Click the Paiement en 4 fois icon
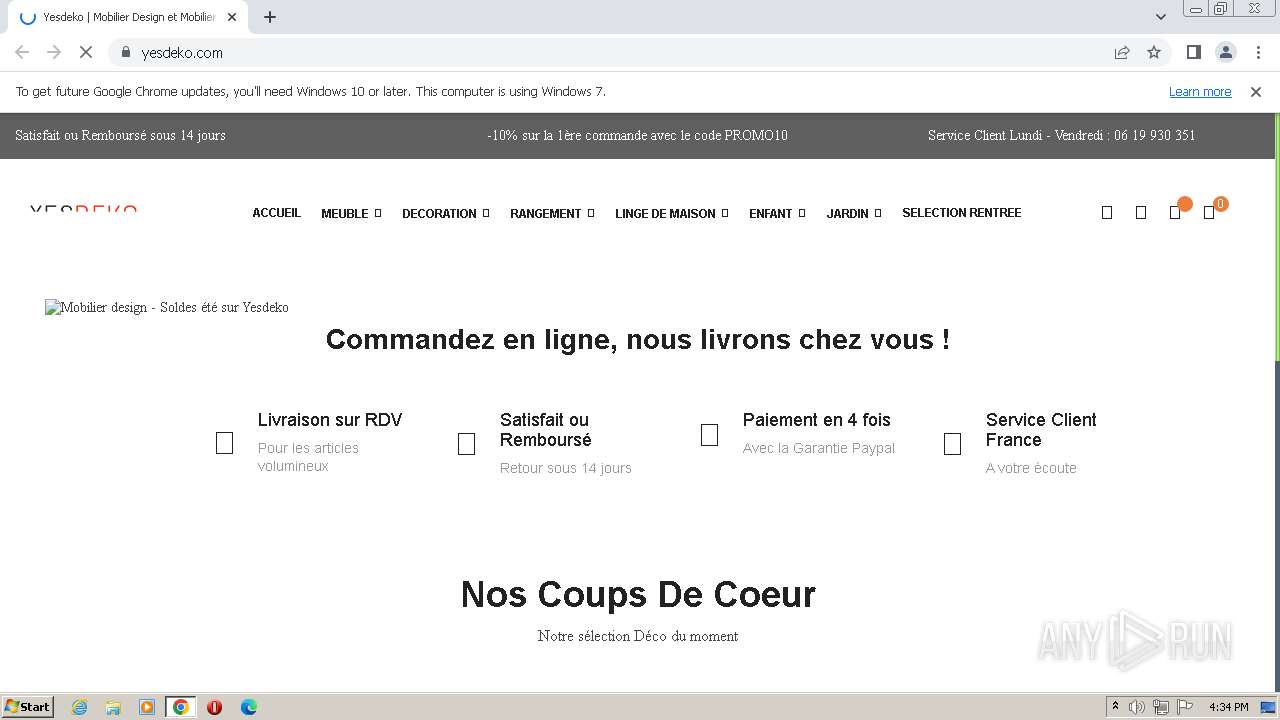The height and width of the screenshot is (720, 1280). tap(709, 435)
